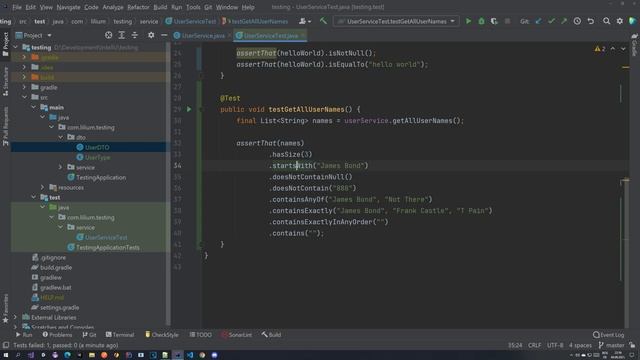Commit changes with the Git checkmark icon
Screen dimensions: 640x360
click(x=551, y=21)
